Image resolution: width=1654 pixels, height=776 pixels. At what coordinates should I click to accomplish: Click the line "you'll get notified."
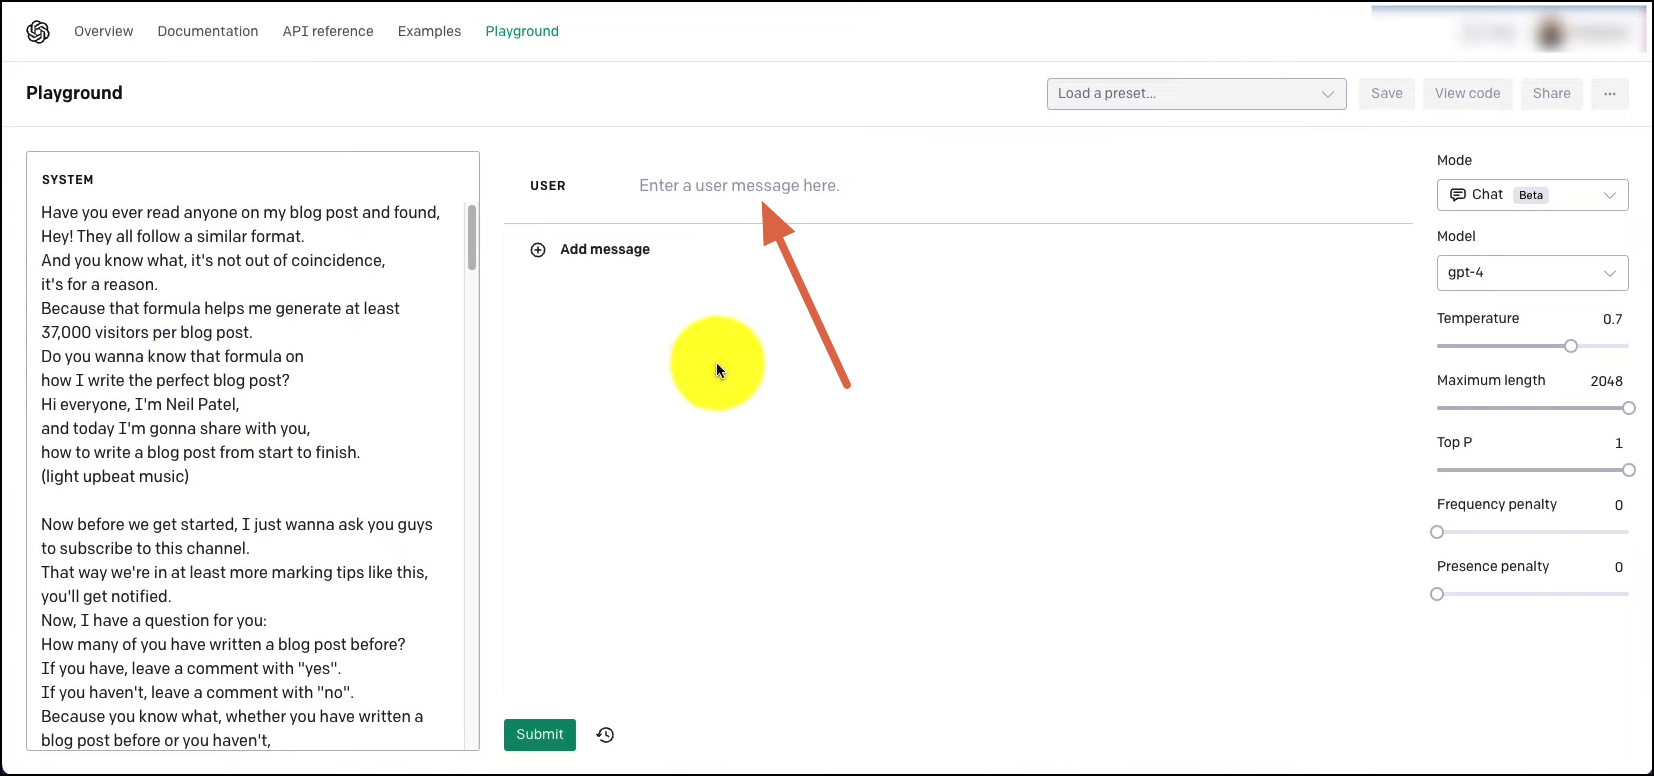click(106, 597)
